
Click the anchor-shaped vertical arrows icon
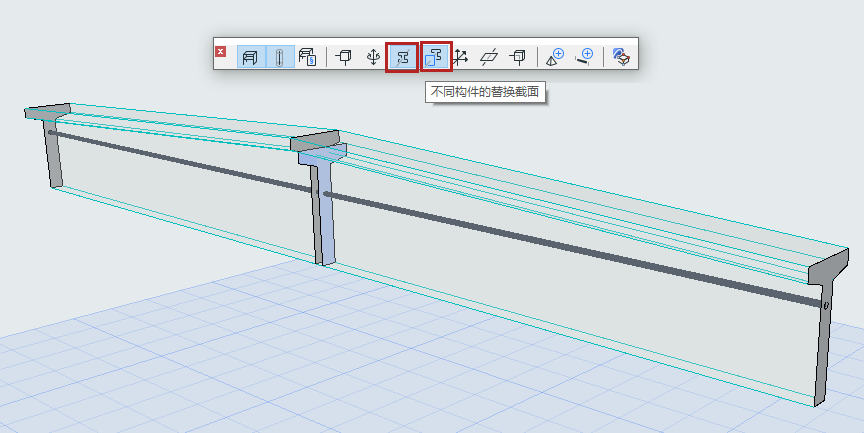(373, 57)
